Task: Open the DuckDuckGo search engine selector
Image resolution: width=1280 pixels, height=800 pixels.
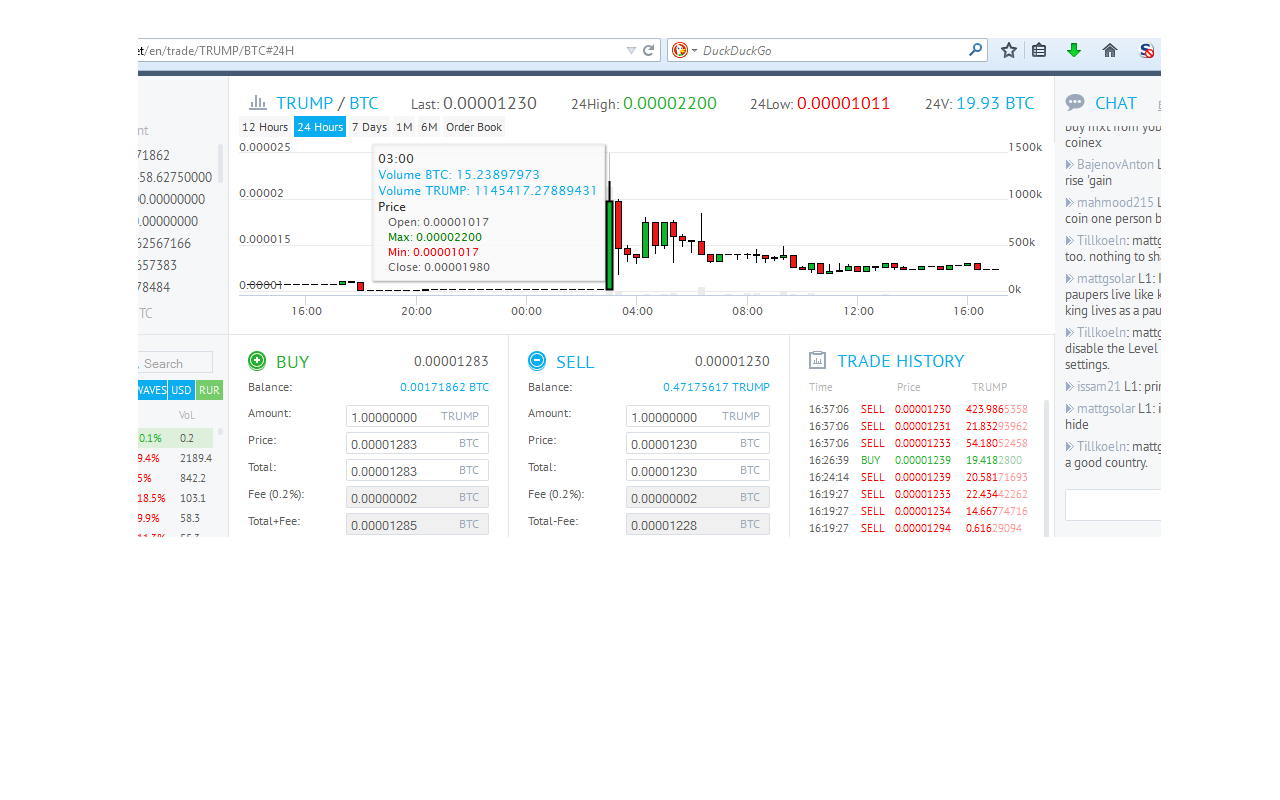Action: point(684,50)
